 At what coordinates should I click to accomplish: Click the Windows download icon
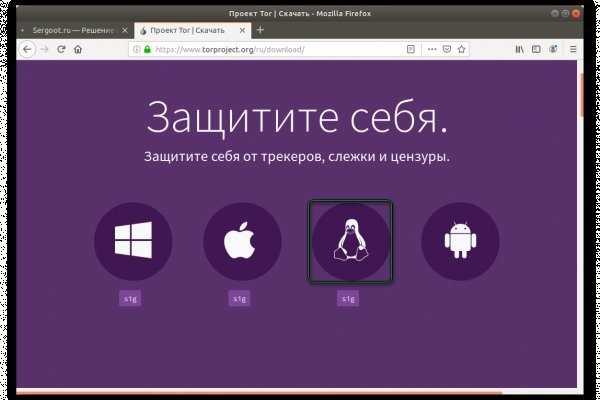pos(133,241)
